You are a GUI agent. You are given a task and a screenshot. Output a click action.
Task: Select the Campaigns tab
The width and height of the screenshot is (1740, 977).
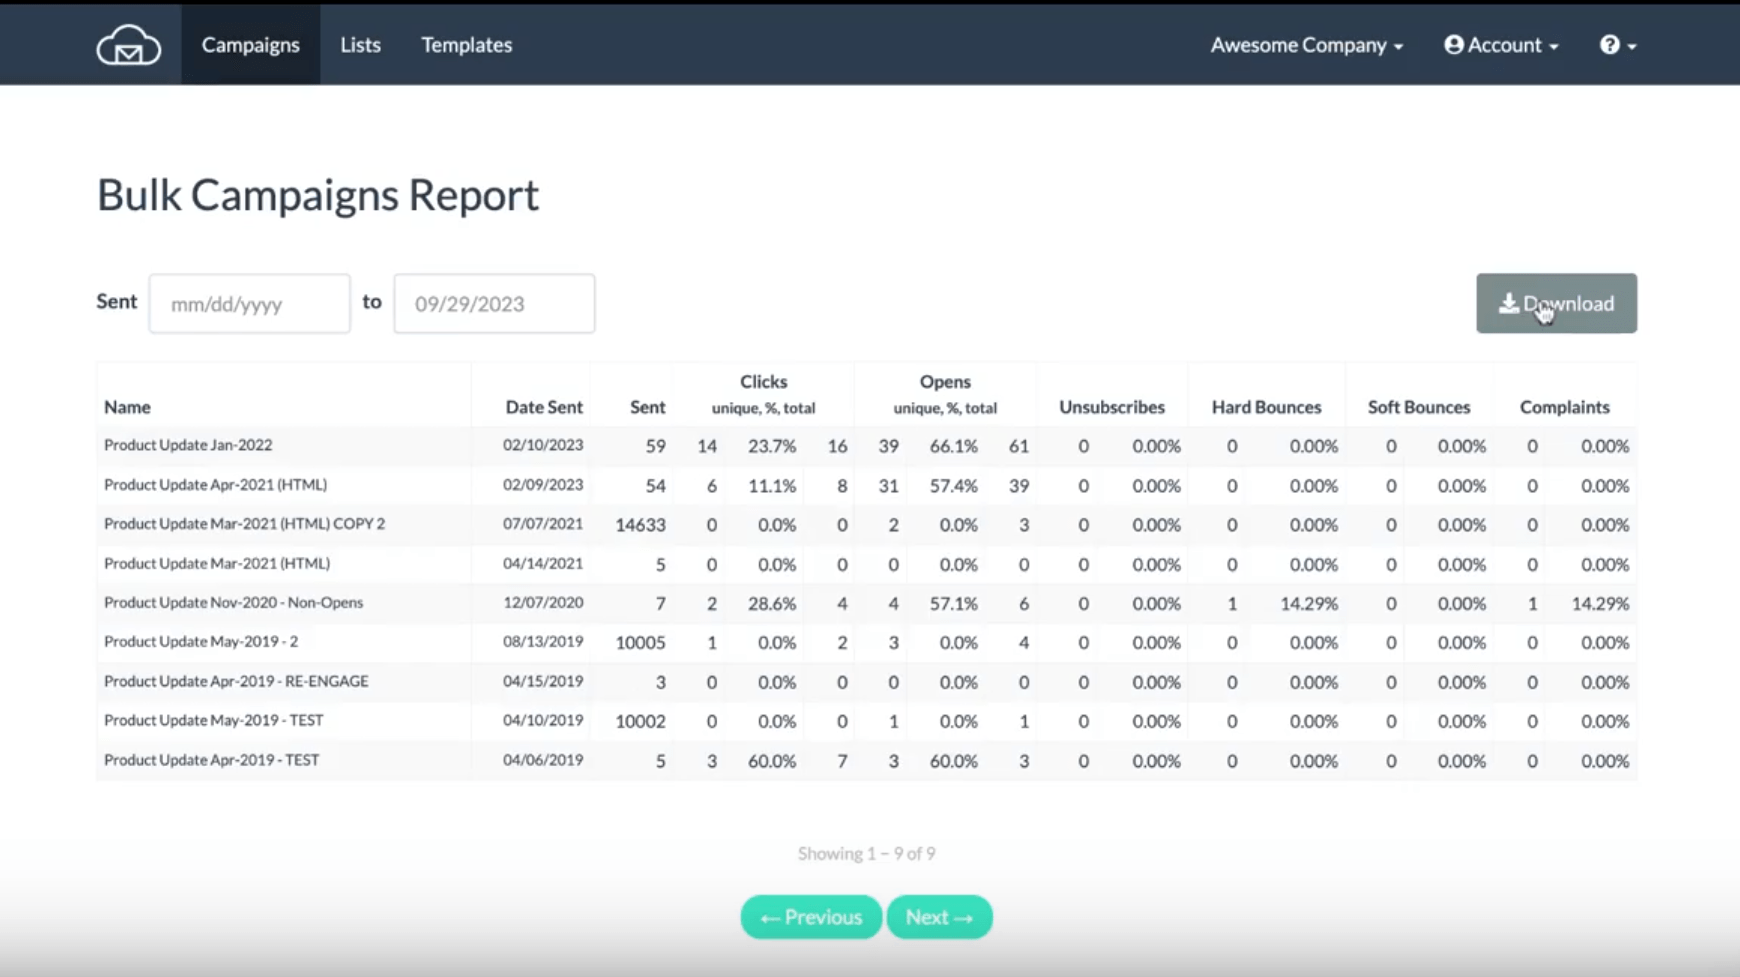250,44
